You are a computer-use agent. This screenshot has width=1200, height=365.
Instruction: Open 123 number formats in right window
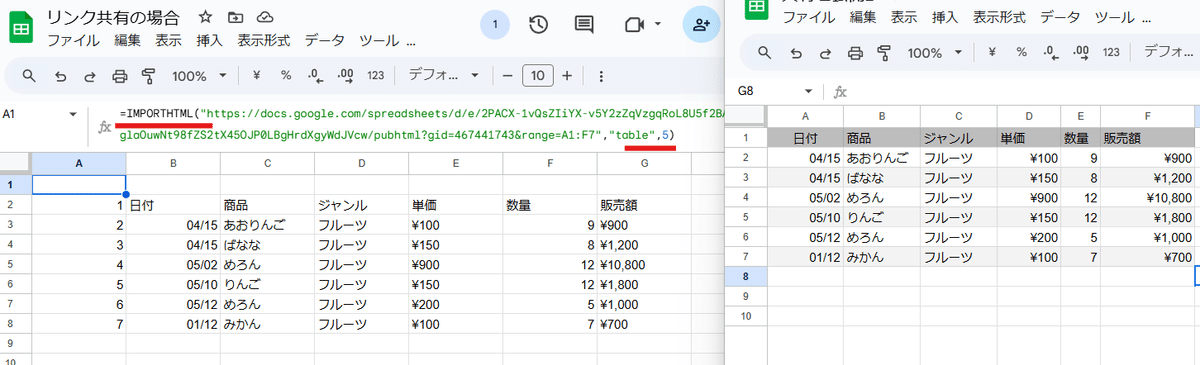(1110, 53)
